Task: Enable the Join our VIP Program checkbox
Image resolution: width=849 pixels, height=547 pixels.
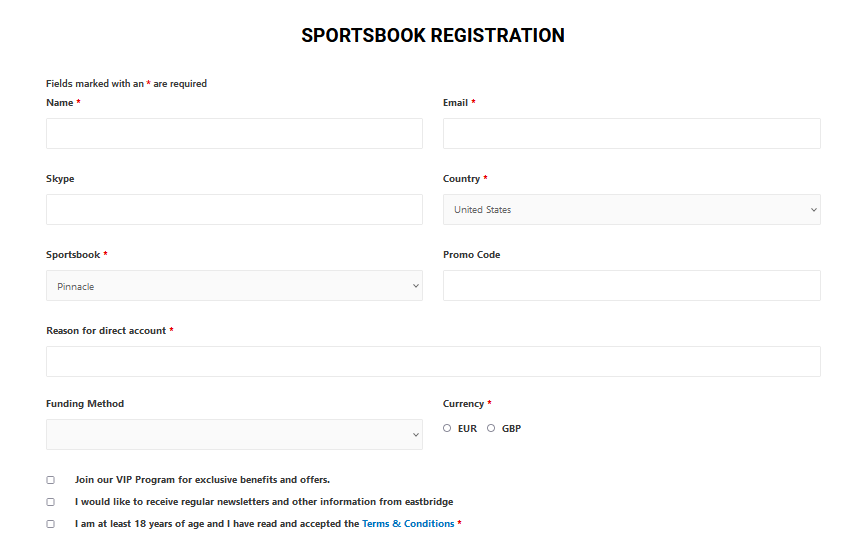Action: click(x=51, y=480)
